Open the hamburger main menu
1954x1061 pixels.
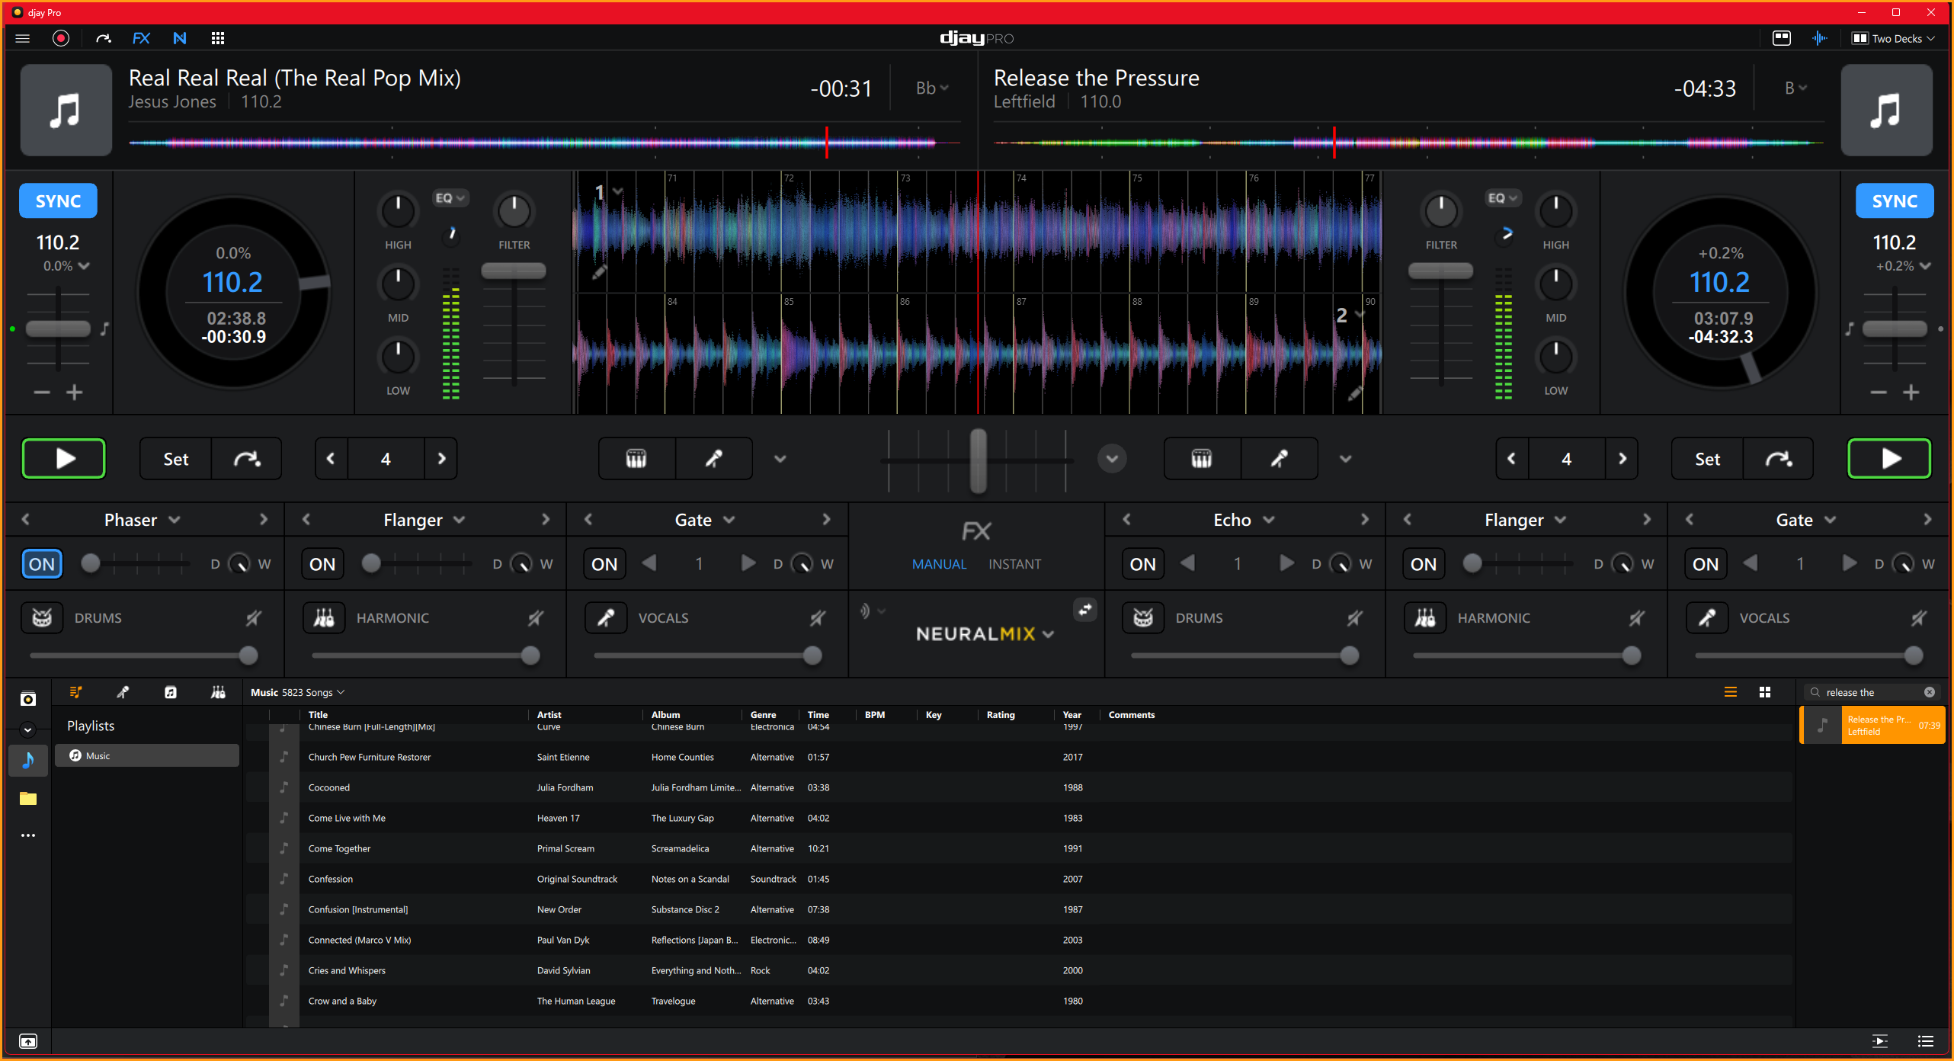tap(22, 38)
